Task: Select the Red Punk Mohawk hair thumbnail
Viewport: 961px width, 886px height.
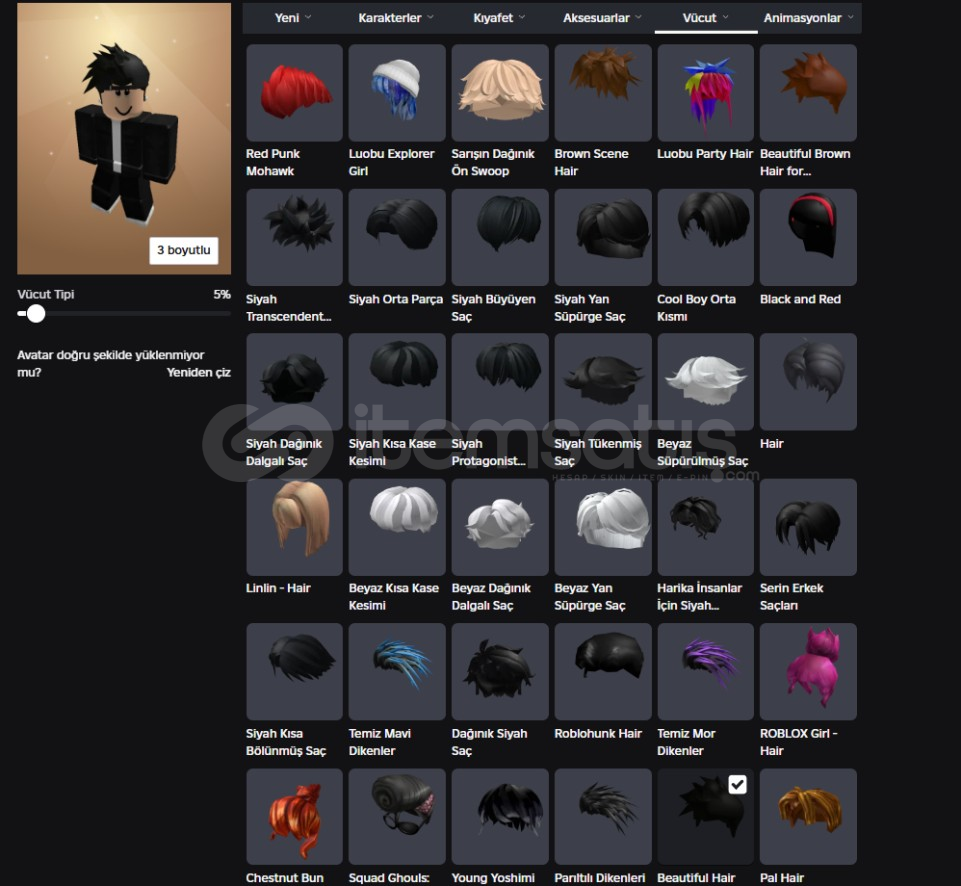Action: click(x=294, y=93)
